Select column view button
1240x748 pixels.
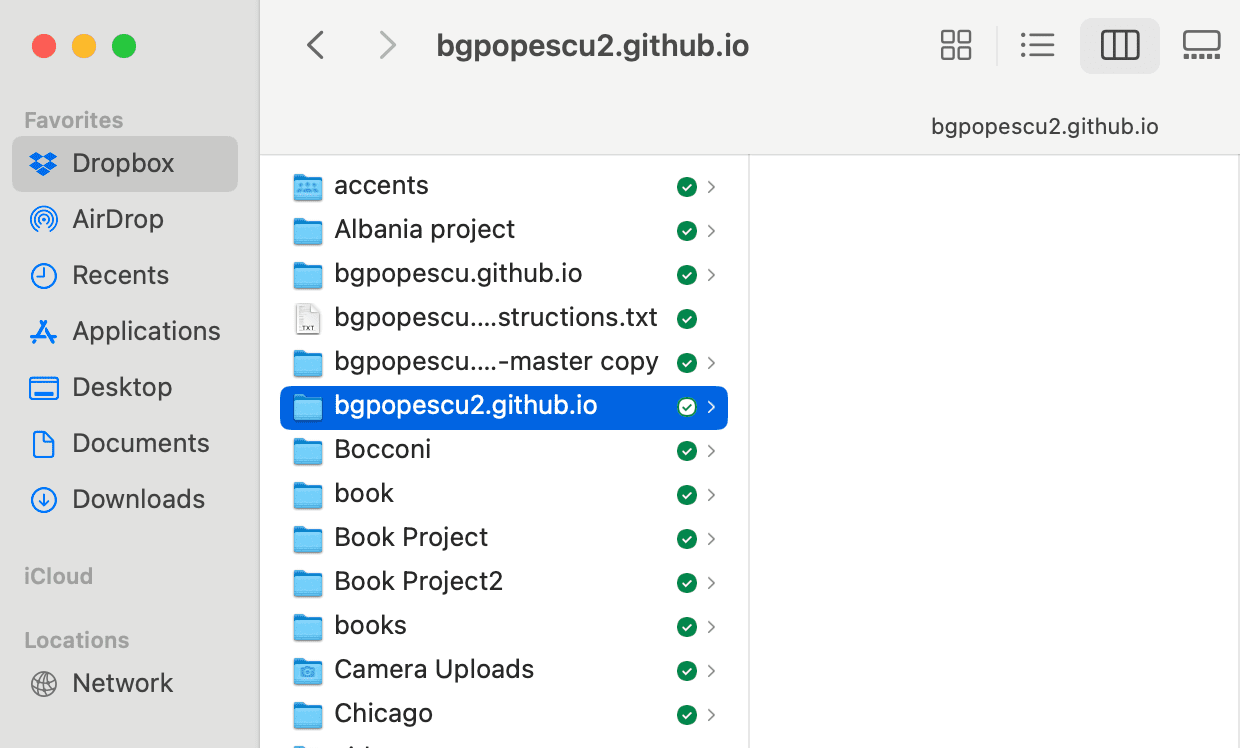point(1119,46)
